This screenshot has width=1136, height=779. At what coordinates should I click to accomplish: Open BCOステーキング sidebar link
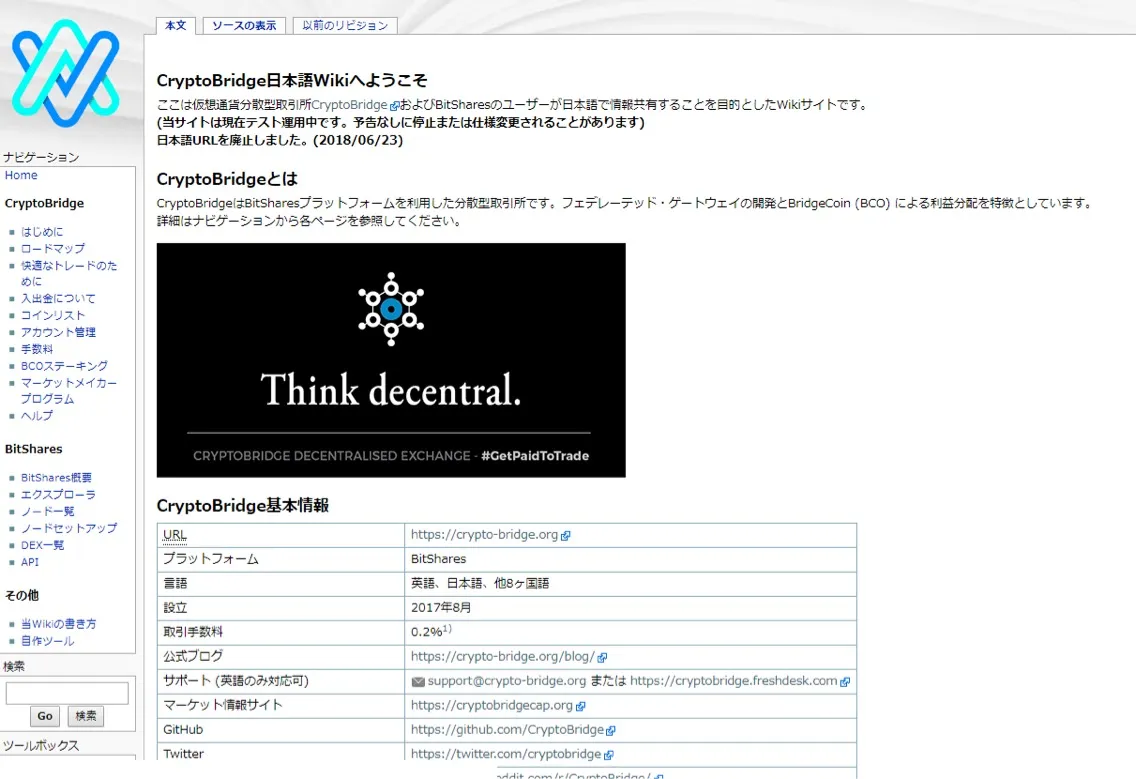(64, 366)
